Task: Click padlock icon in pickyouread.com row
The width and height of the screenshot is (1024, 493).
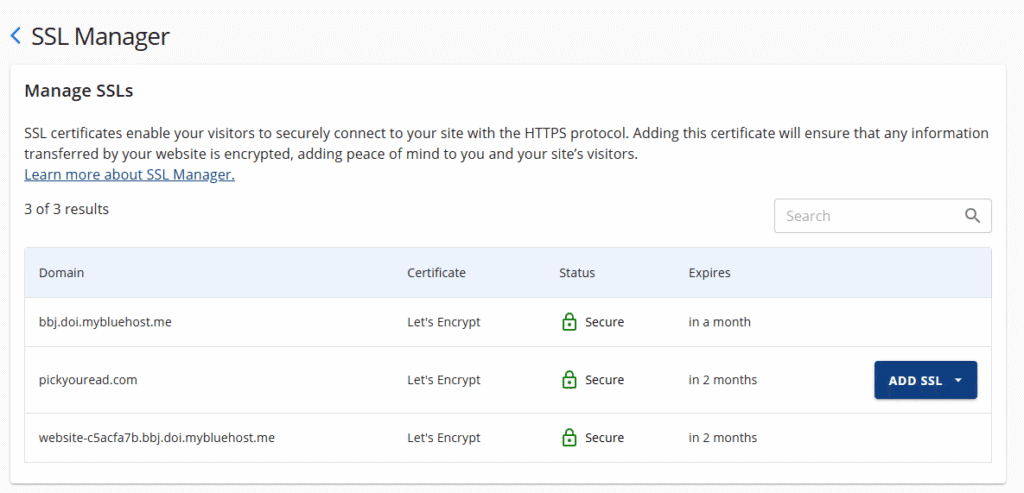Action: pos(569,380)
